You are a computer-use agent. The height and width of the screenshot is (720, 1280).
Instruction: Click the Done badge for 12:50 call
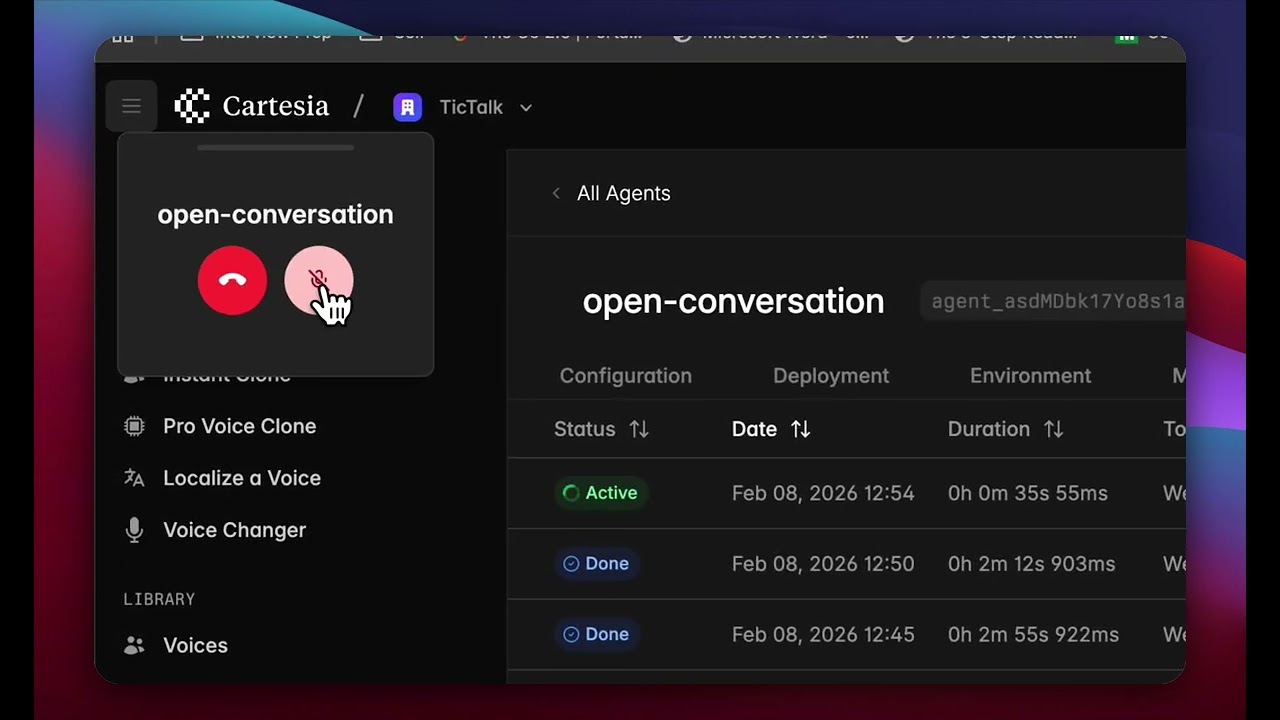point(596,564)
